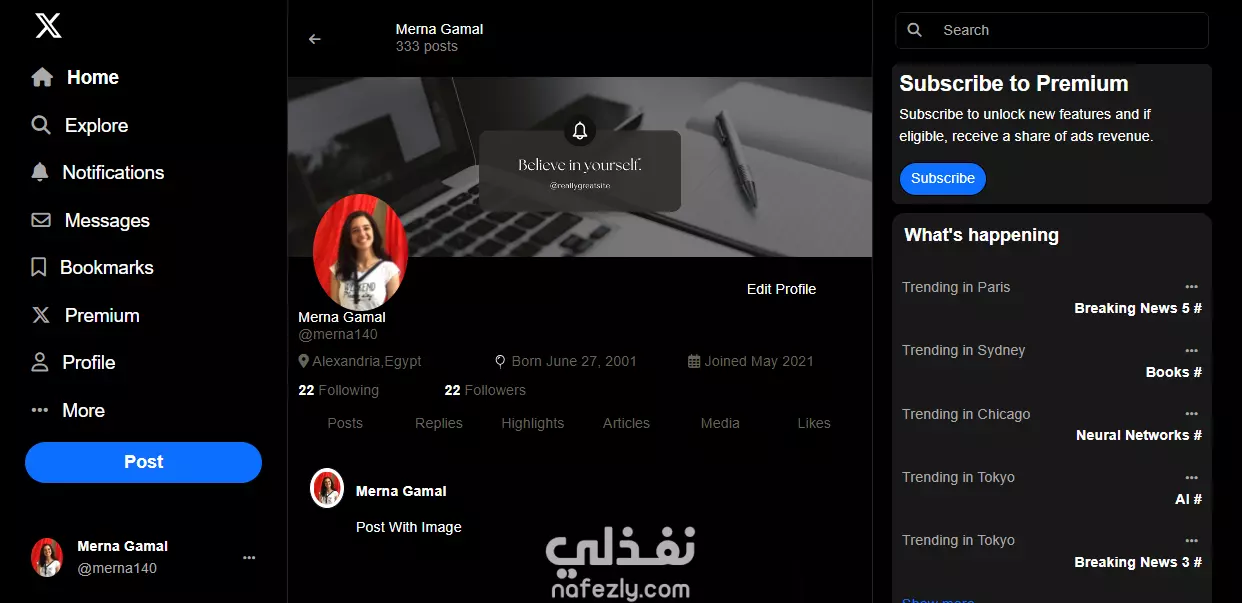The image size is (1242, 603).
Task: Open the Breaking News 5 # trend
Action: point(1138,308)
